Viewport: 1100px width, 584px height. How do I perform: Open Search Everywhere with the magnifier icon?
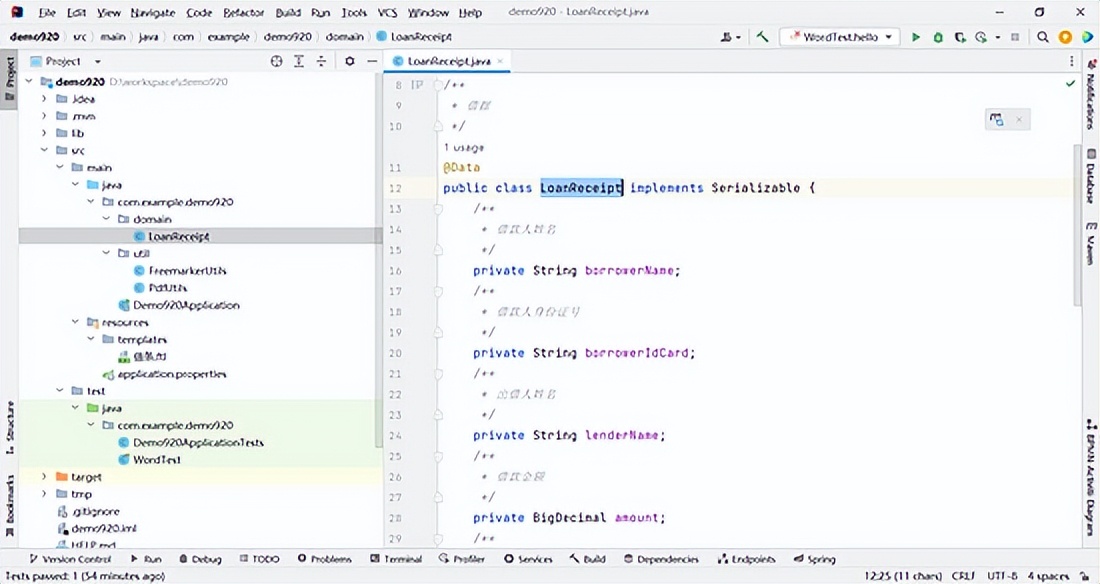[1043, 36]
